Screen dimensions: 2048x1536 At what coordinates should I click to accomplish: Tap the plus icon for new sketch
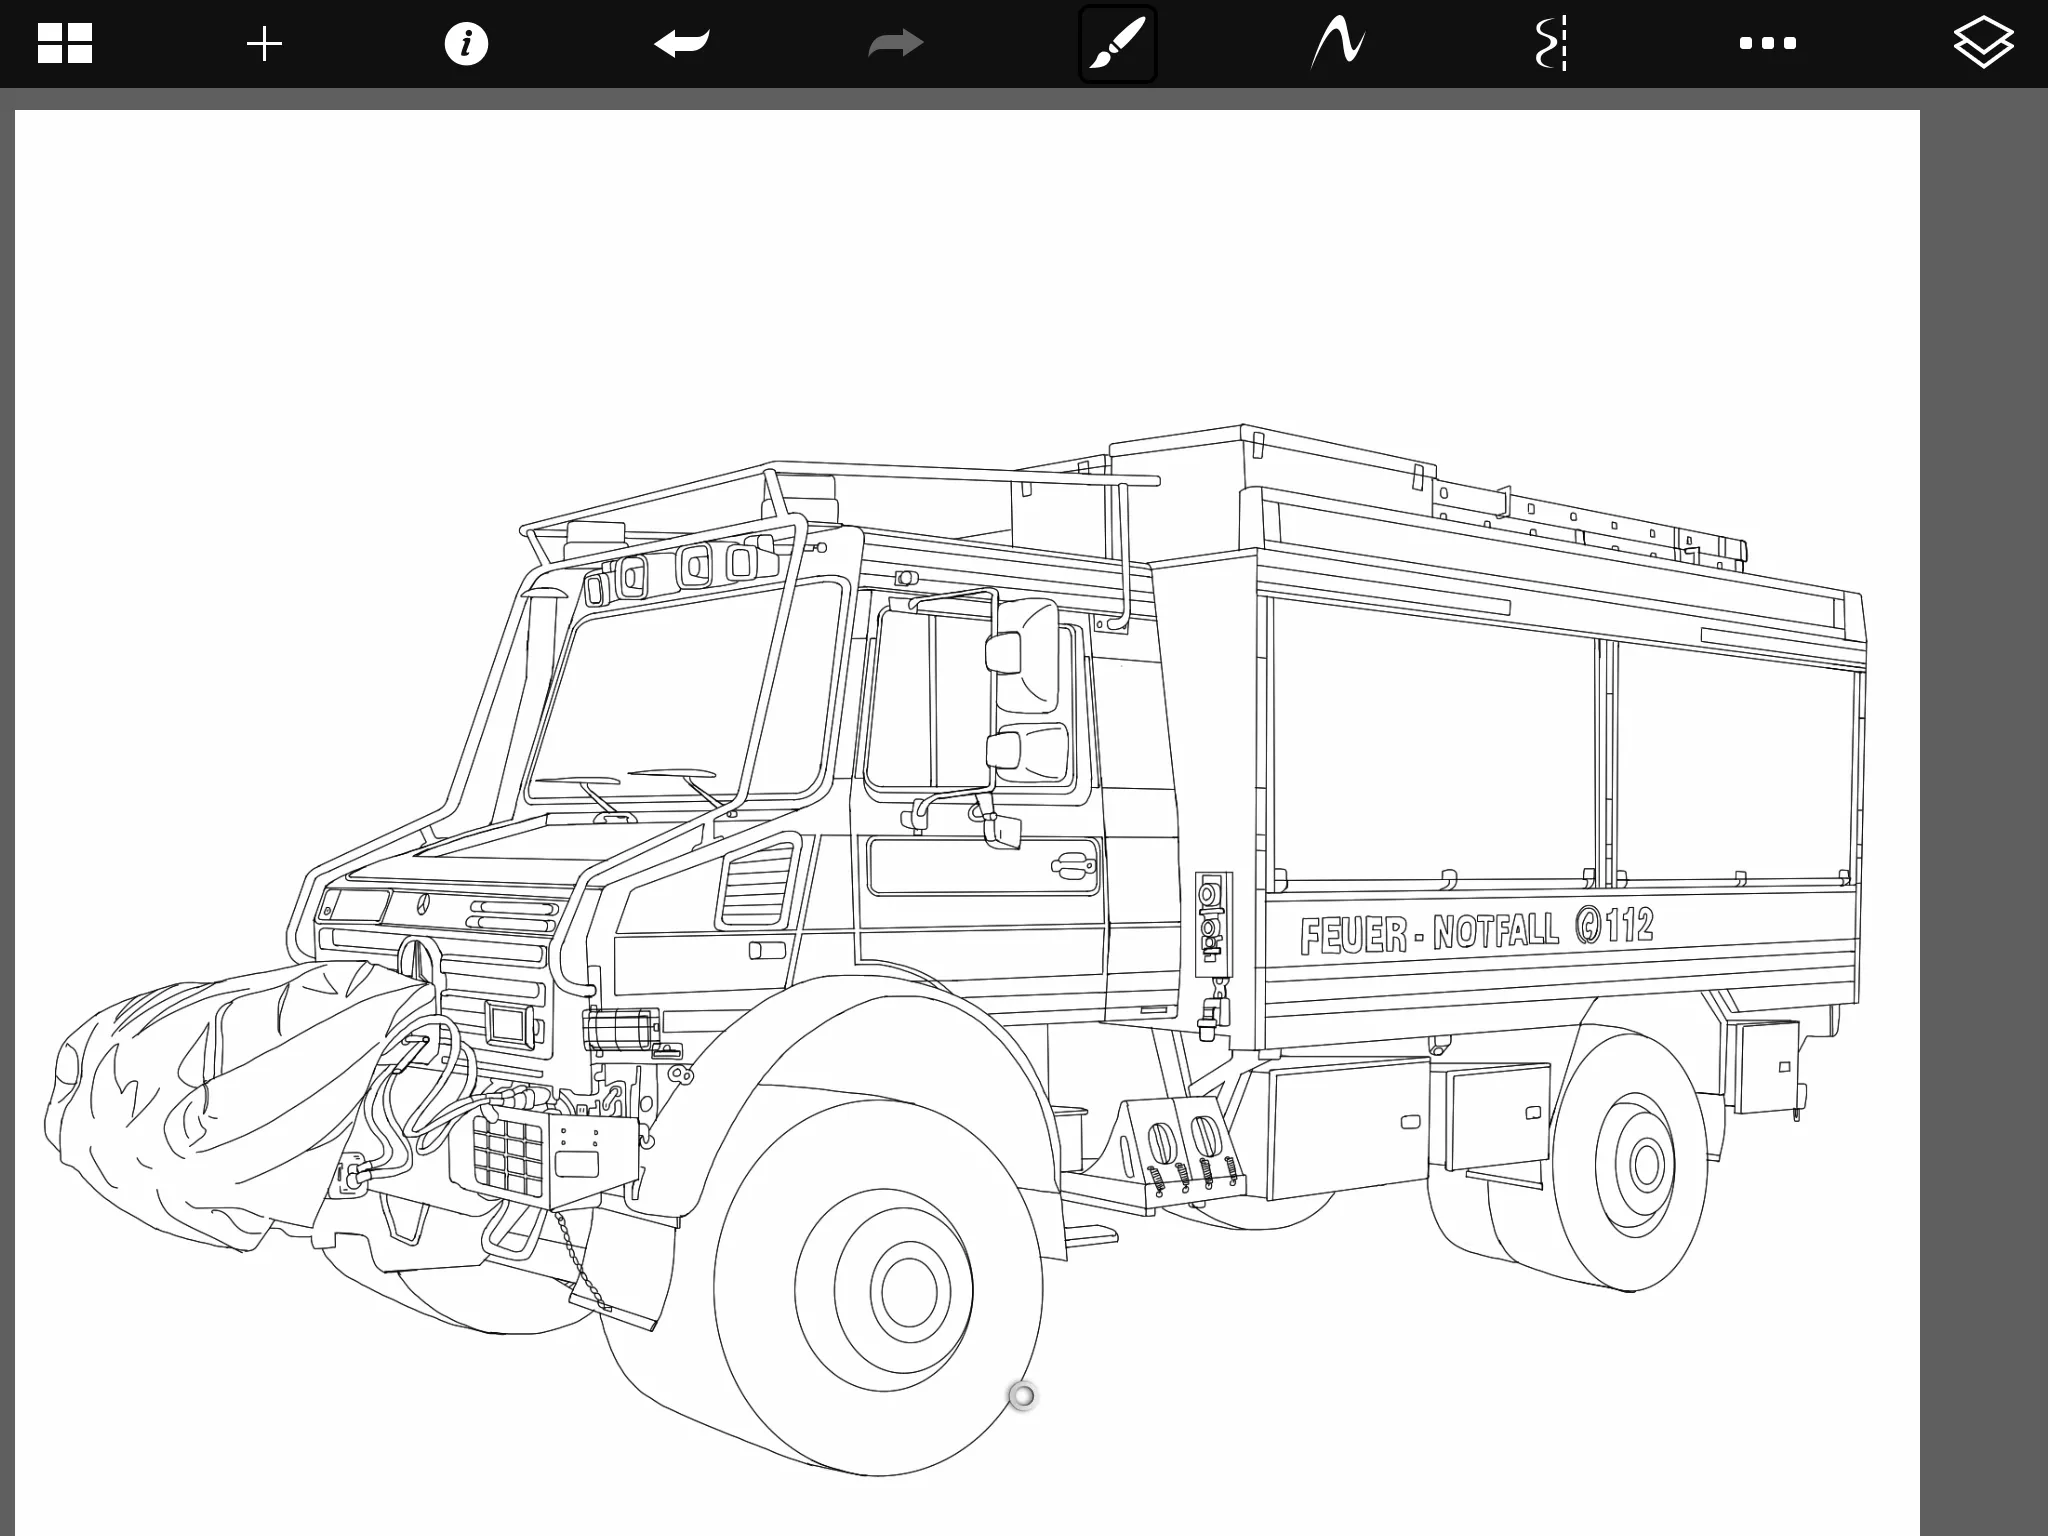point(265,44)
